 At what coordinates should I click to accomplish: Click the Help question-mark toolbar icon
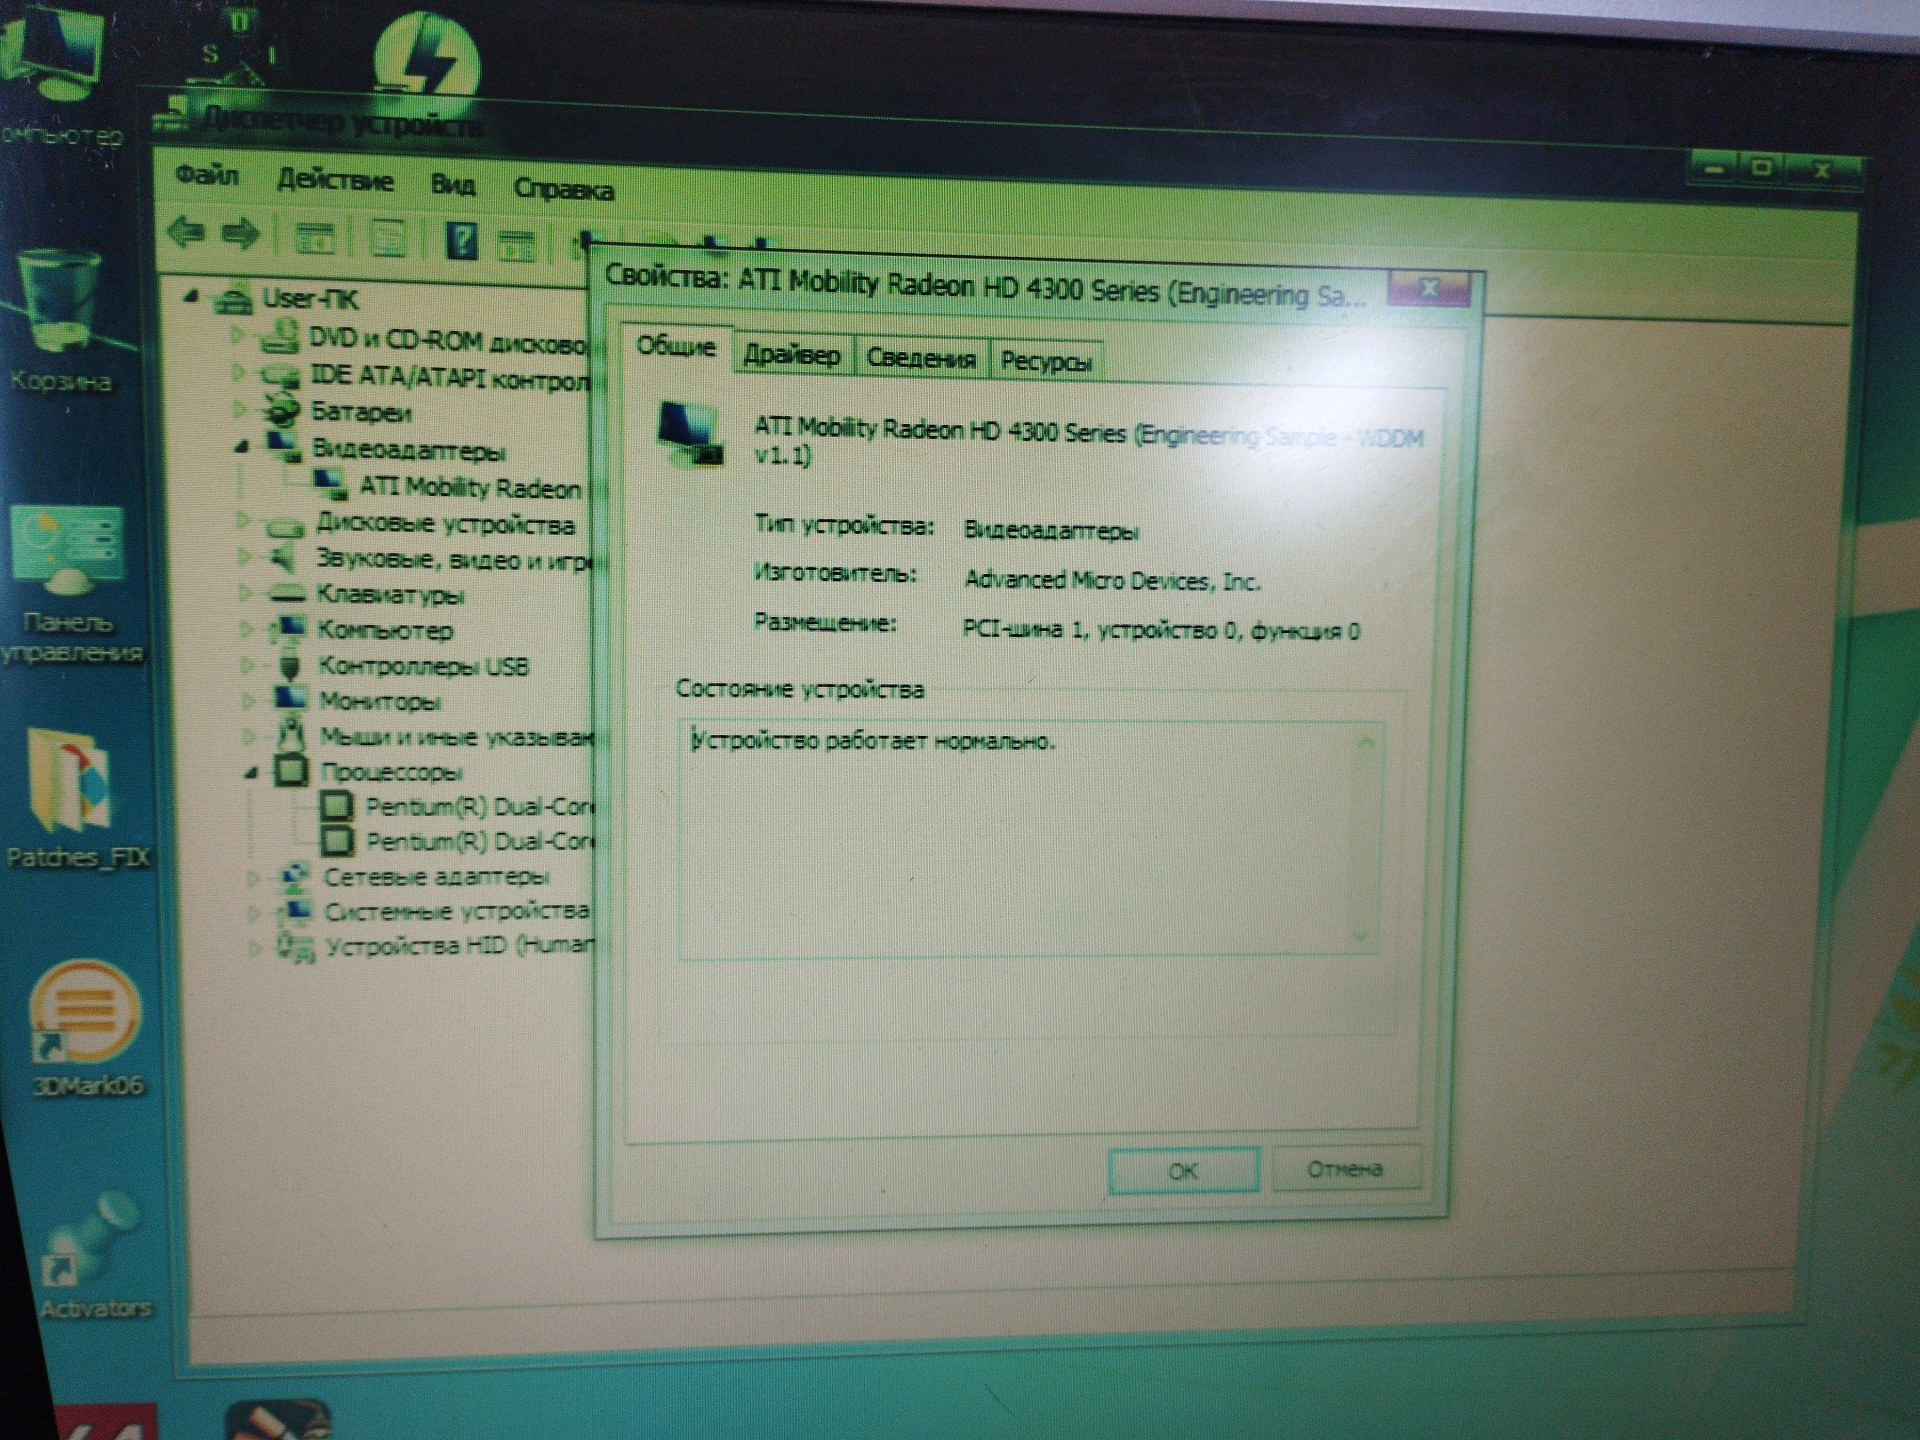point(461,241)
